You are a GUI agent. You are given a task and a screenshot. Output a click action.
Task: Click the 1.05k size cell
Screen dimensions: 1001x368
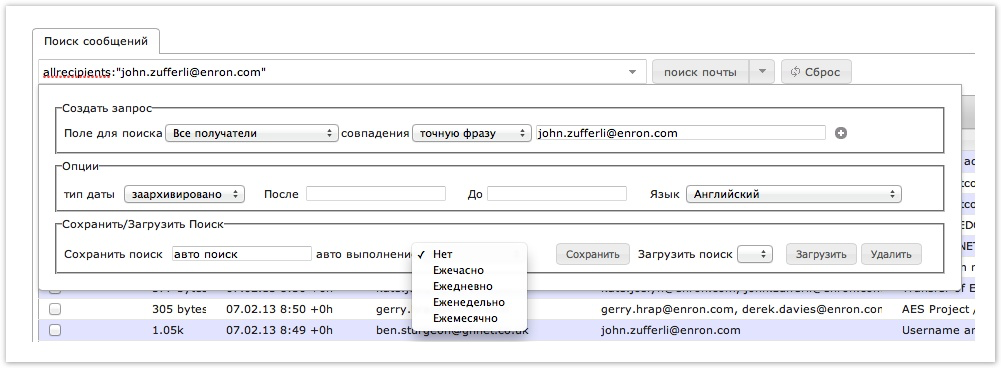pyautogui.click(x=168, y=330)
